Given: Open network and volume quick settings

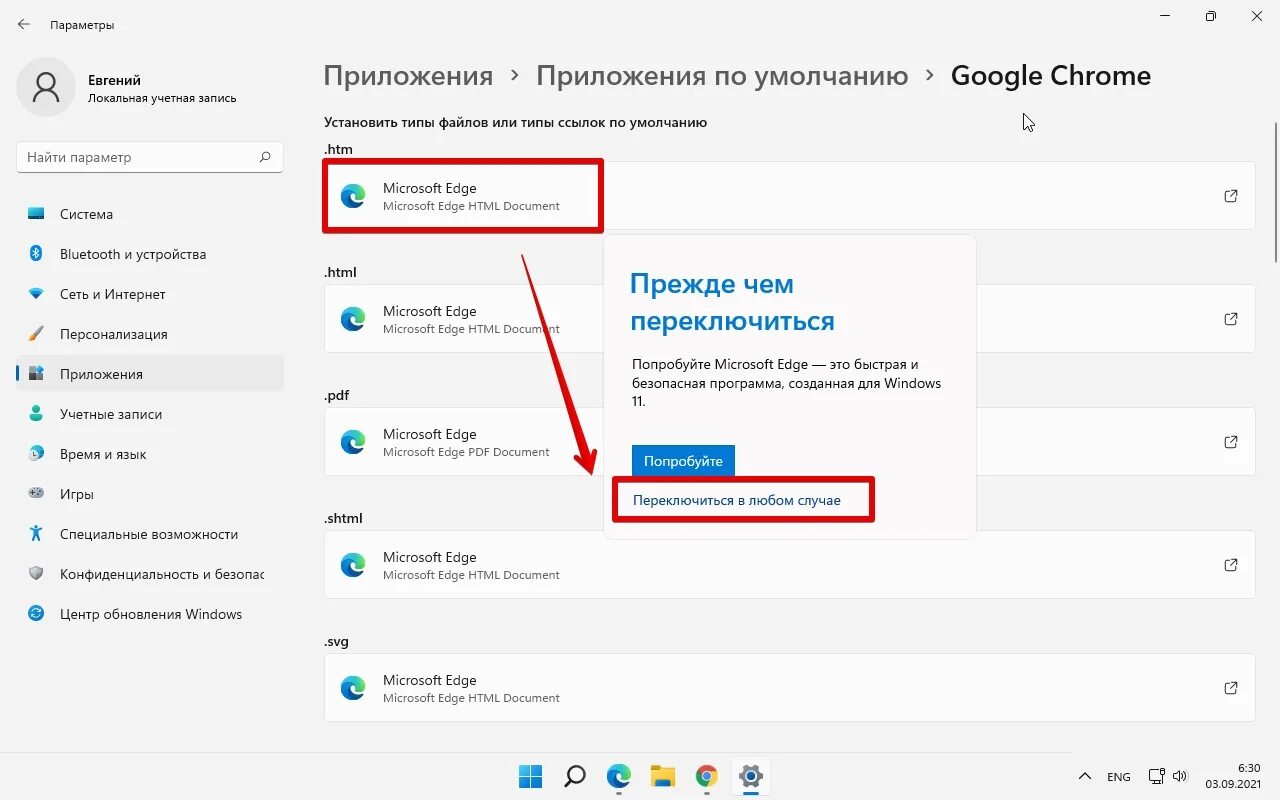Looking at the screenshot, I should pyautogui.click(x=1167, y=776).
